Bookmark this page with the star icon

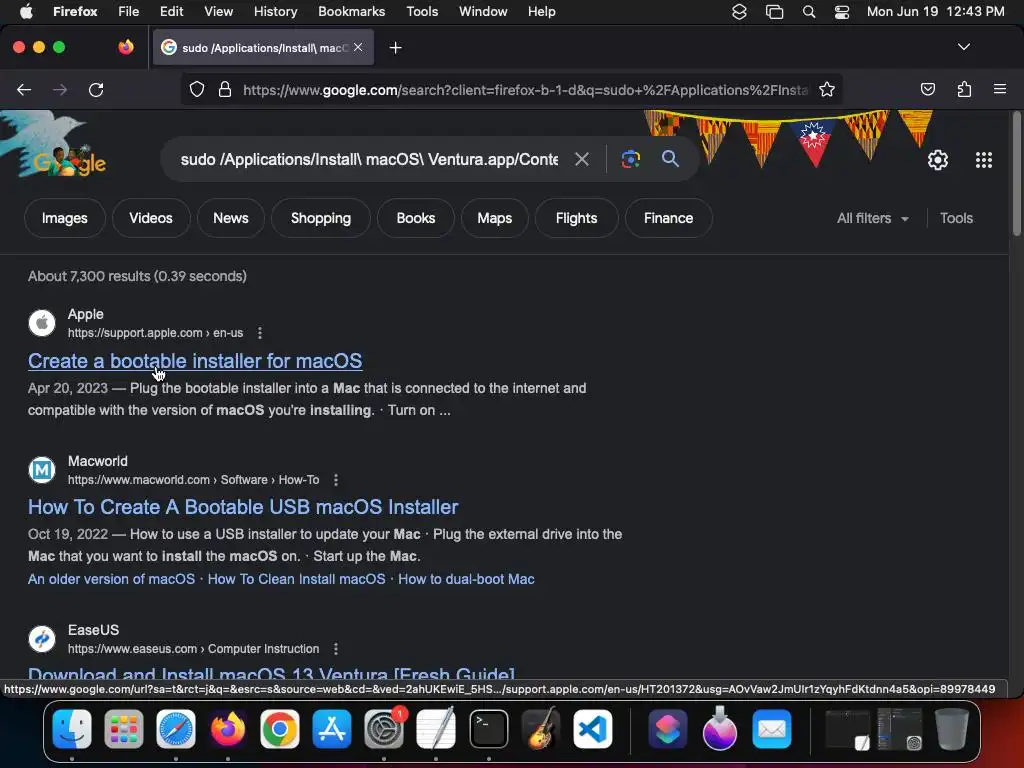pyautogui.click(x=827, y=89)
